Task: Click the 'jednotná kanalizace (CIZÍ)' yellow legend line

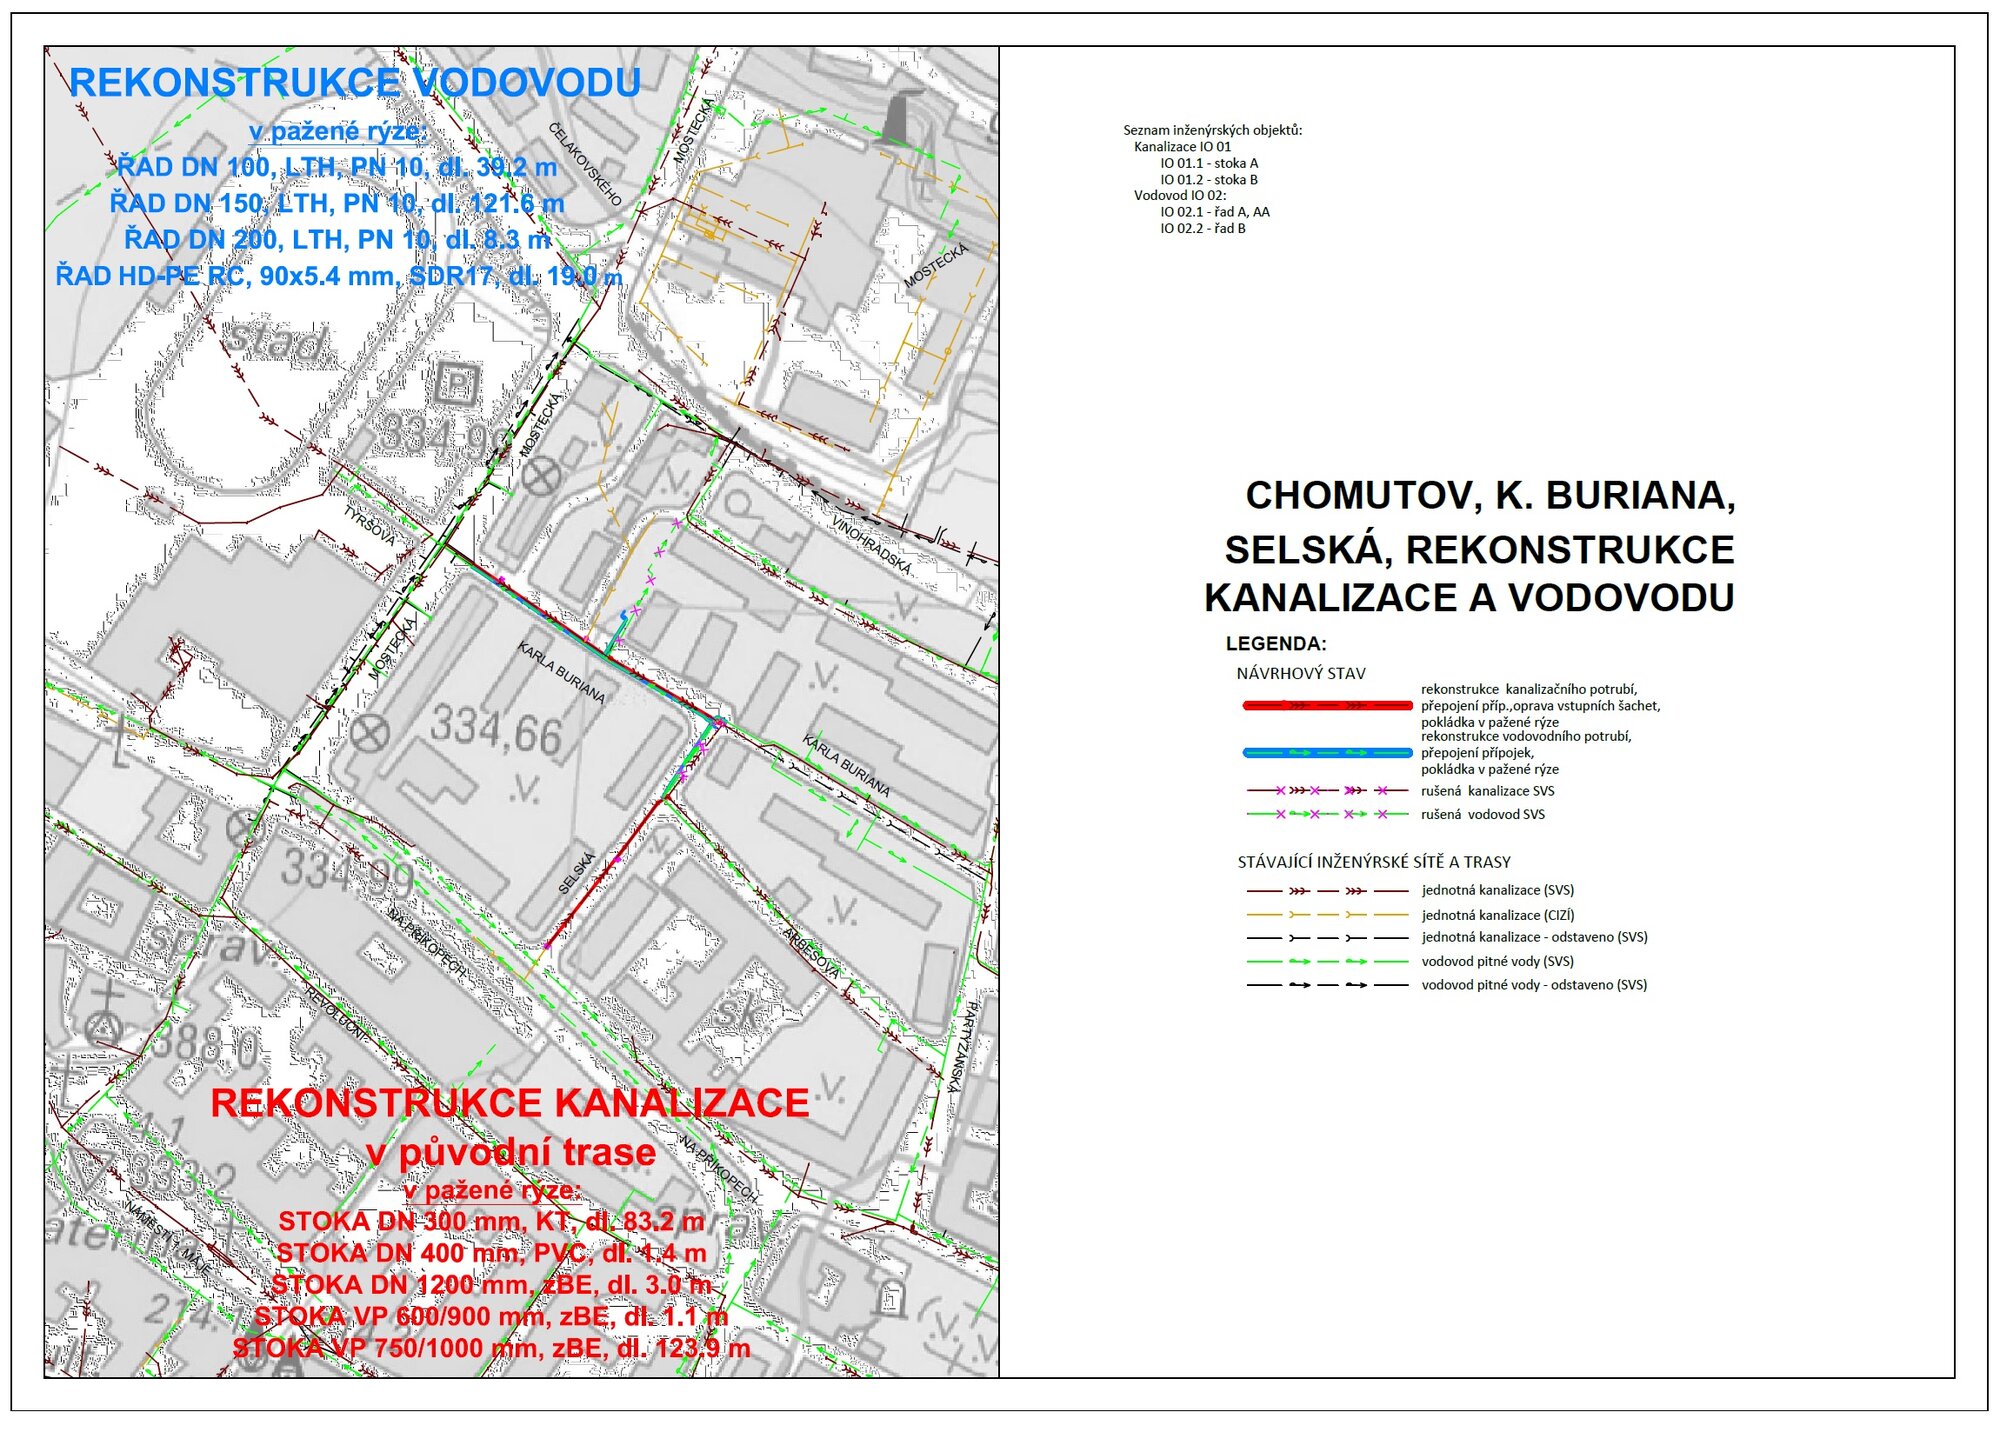Action: click(x=1327, y=915)
